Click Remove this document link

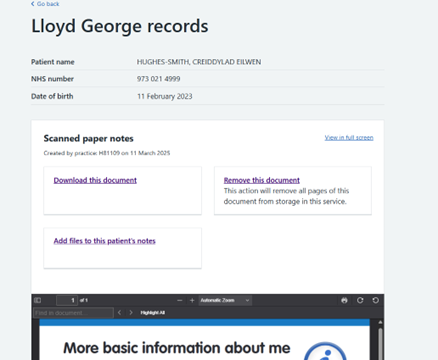tap(262, 180)
